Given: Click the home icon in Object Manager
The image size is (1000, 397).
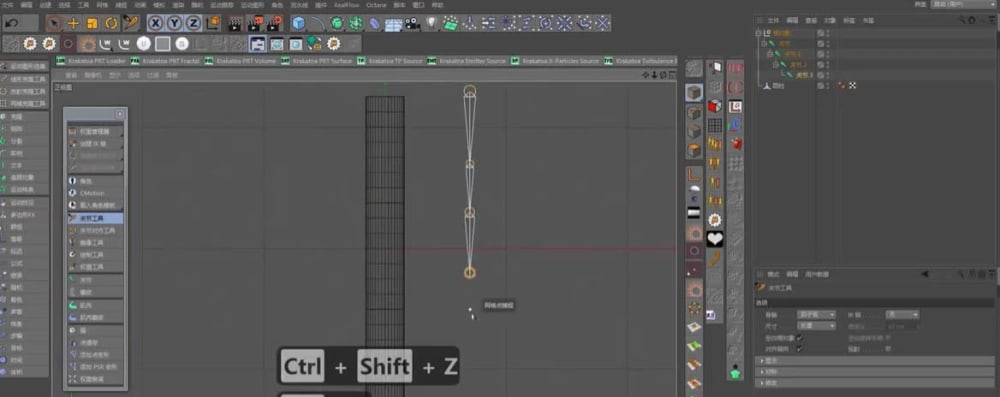Looking at the screenshot, I should pyautogui.click(x=971, y=20).
